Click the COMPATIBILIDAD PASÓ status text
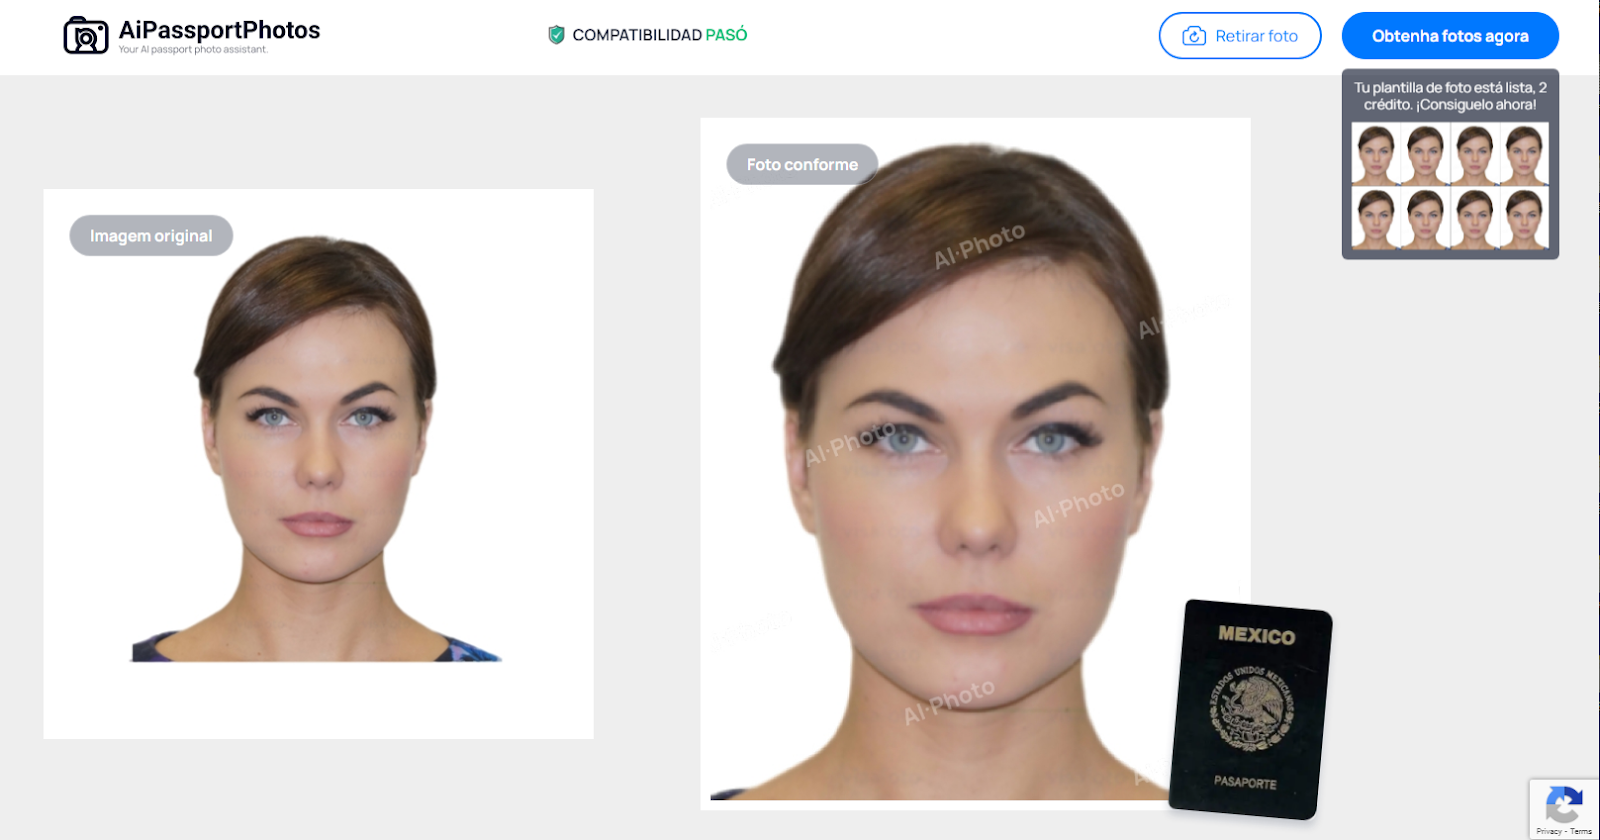 [659, 35]
